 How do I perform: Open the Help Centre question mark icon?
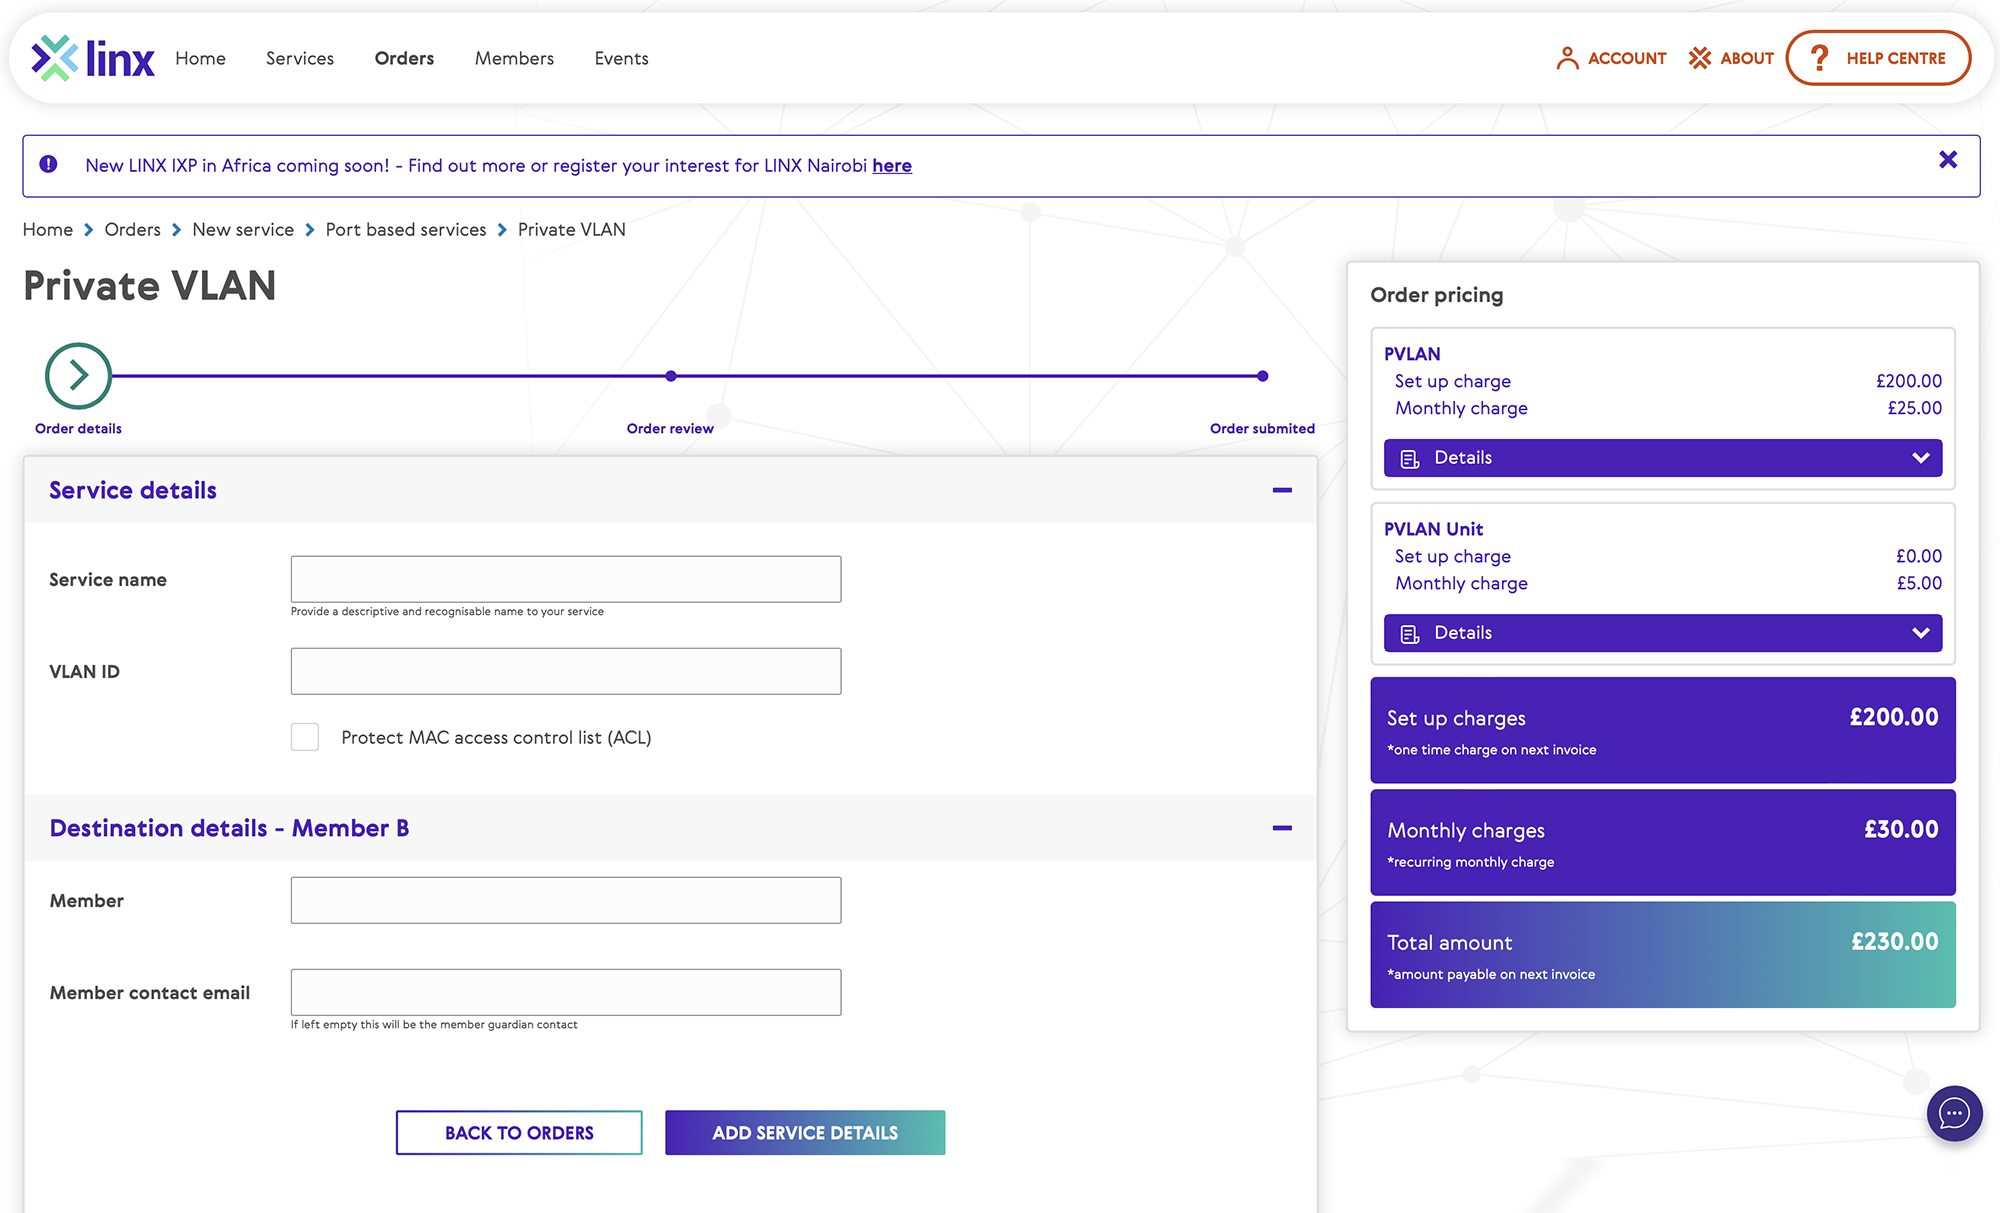(x=1820, y=58)
